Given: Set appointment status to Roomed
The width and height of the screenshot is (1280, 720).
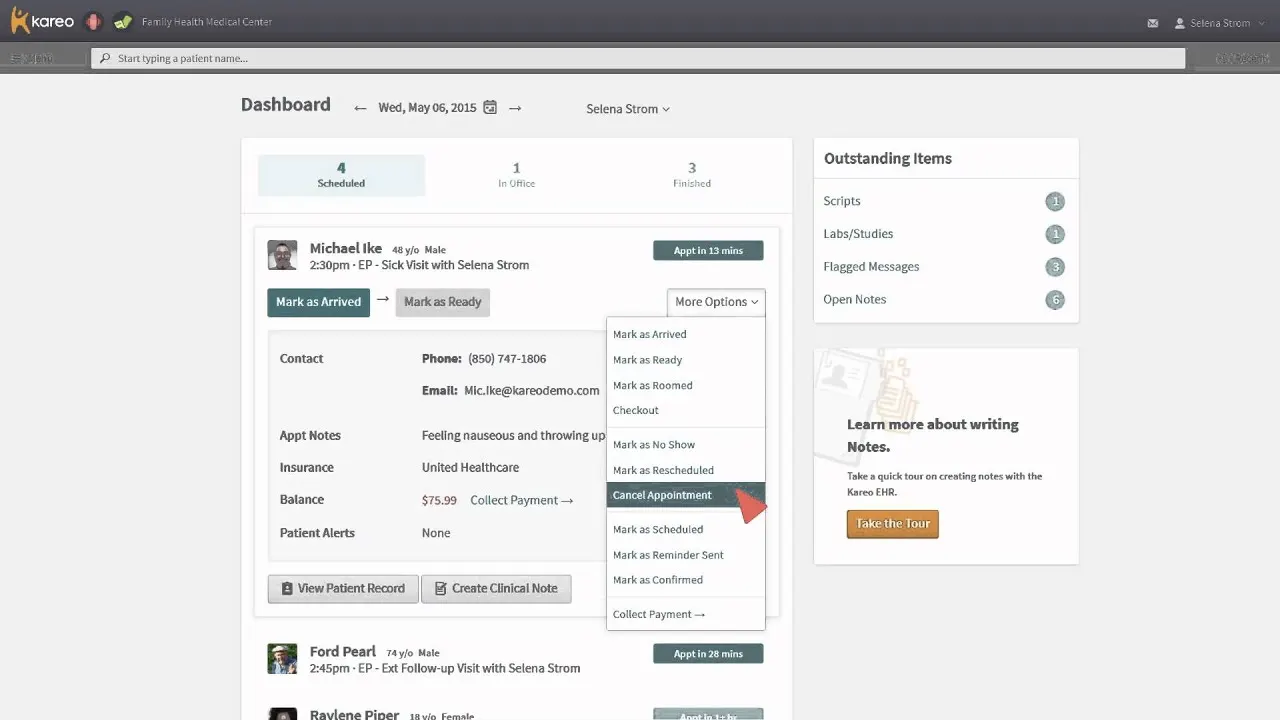Looking at the screenshot, I should click(x=653, y=385).
